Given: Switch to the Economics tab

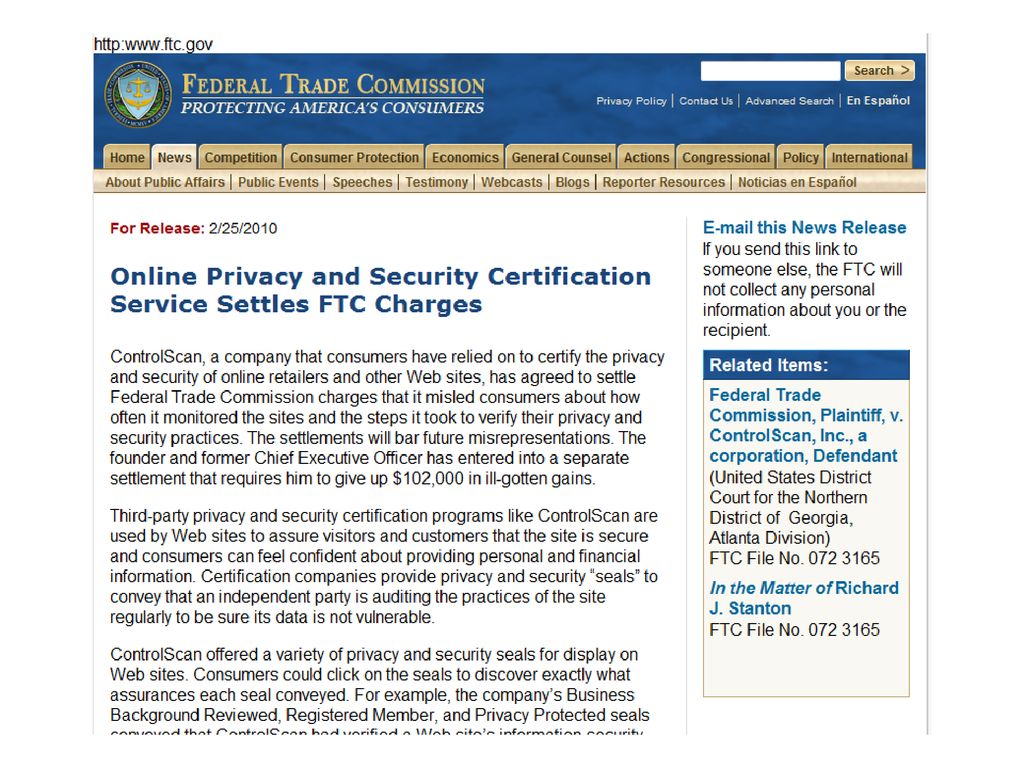Looking at the screenshot, I should (x=465, y=157).
